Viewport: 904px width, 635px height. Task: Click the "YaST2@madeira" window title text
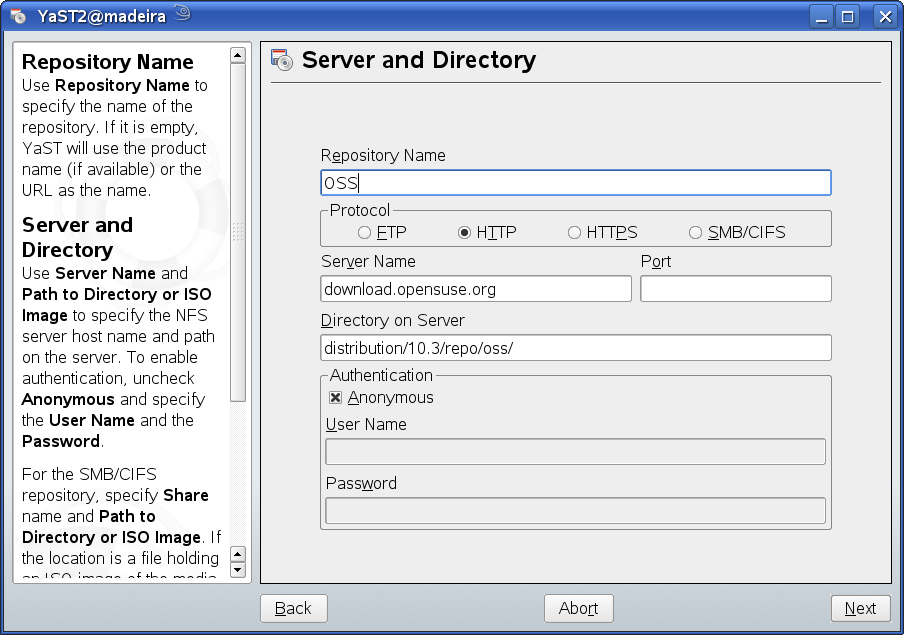(x=101, y=16)
